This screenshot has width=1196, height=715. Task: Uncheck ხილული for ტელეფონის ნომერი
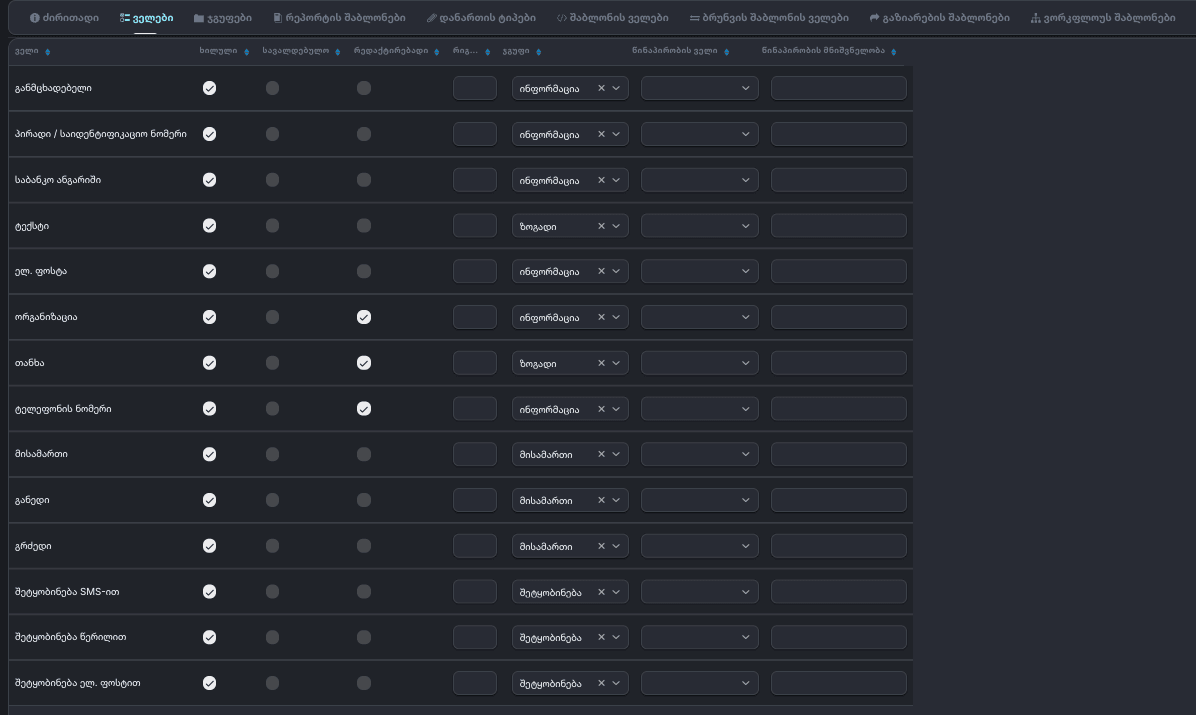pos(209,409)
